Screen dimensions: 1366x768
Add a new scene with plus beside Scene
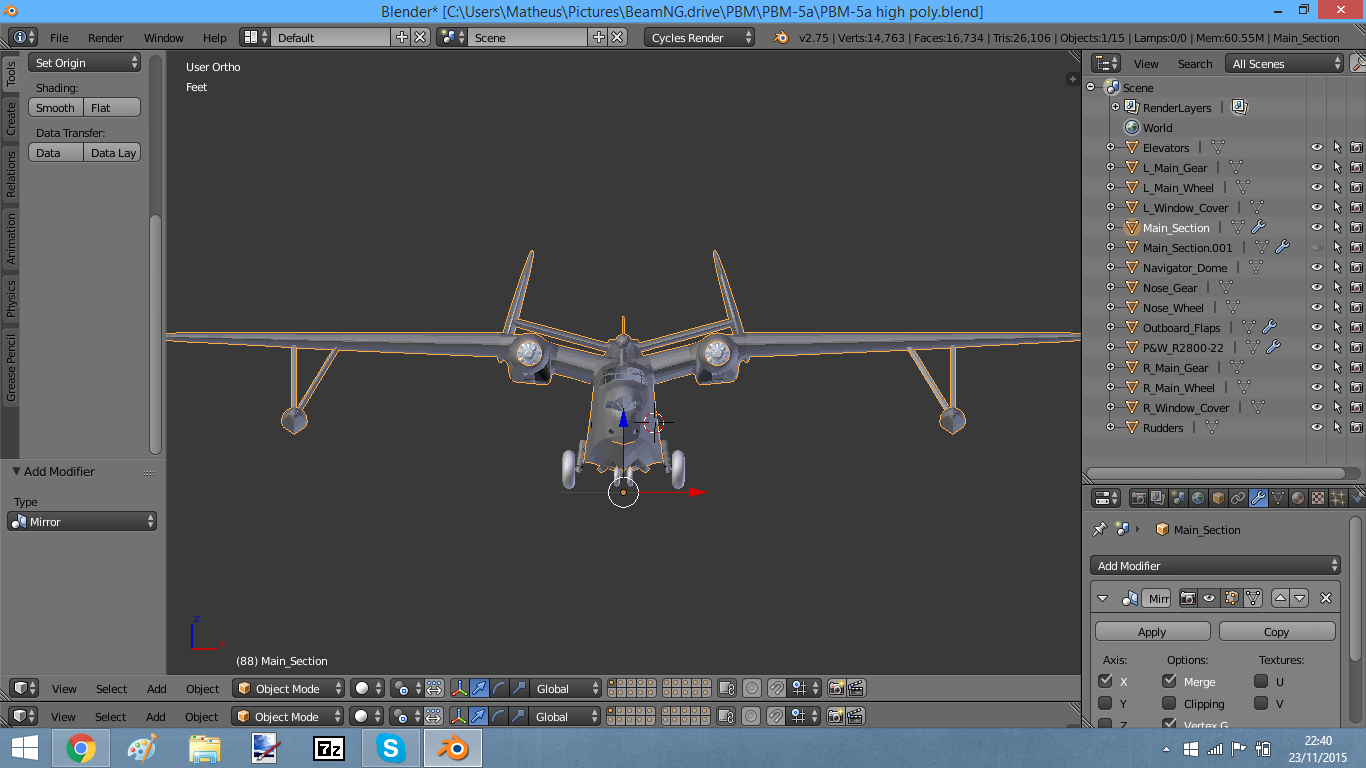(x=599, y=37)
